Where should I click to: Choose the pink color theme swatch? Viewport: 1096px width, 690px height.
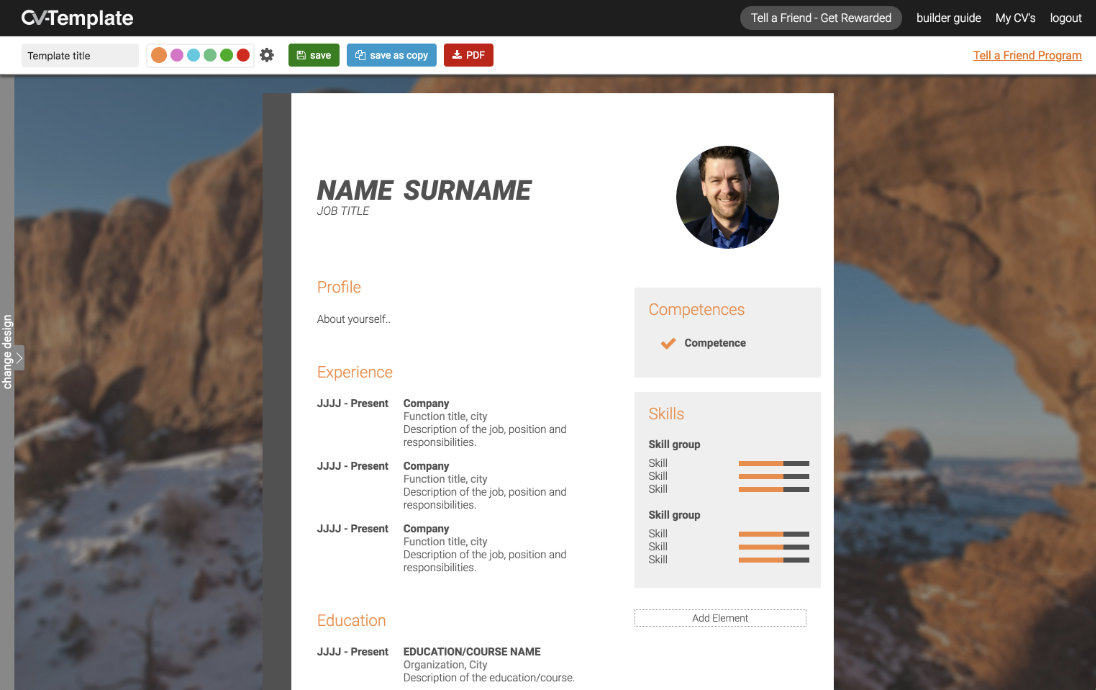click(177, 55)
